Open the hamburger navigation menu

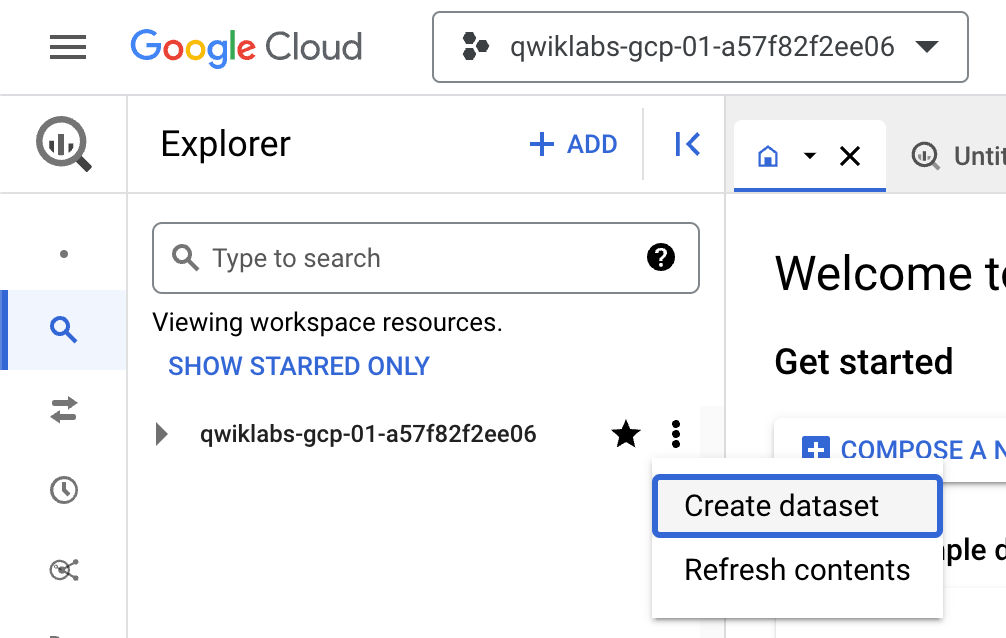coord(67,47)
